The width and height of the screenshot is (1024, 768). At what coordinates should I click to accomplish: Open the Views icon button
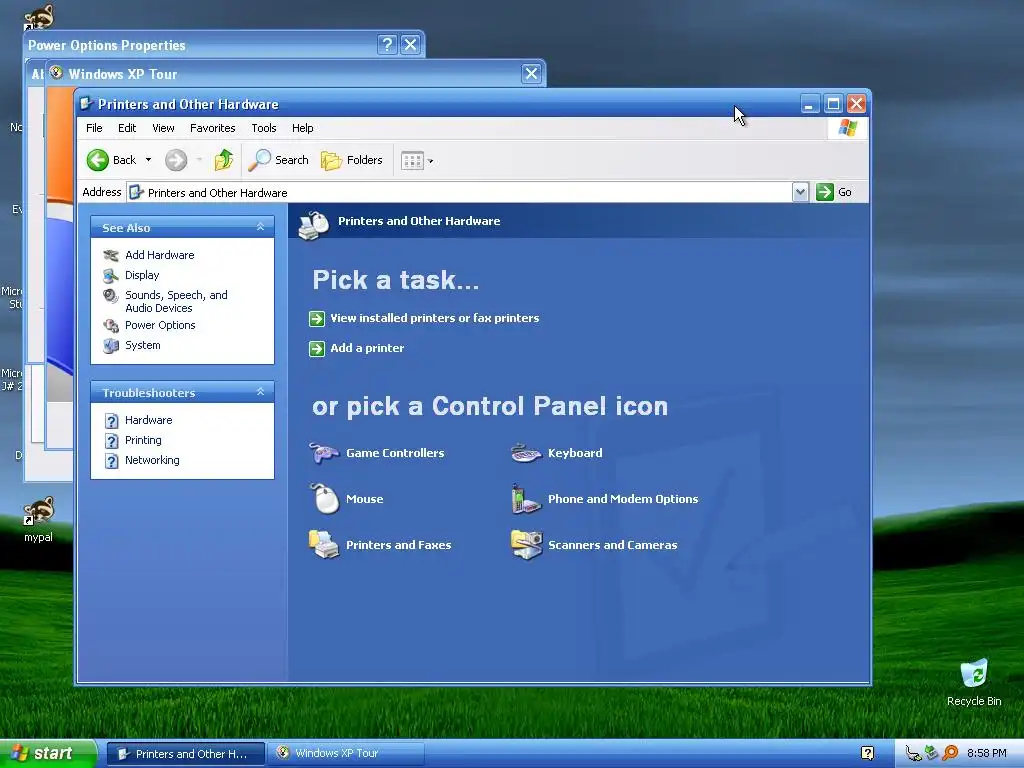pos(412,161)
